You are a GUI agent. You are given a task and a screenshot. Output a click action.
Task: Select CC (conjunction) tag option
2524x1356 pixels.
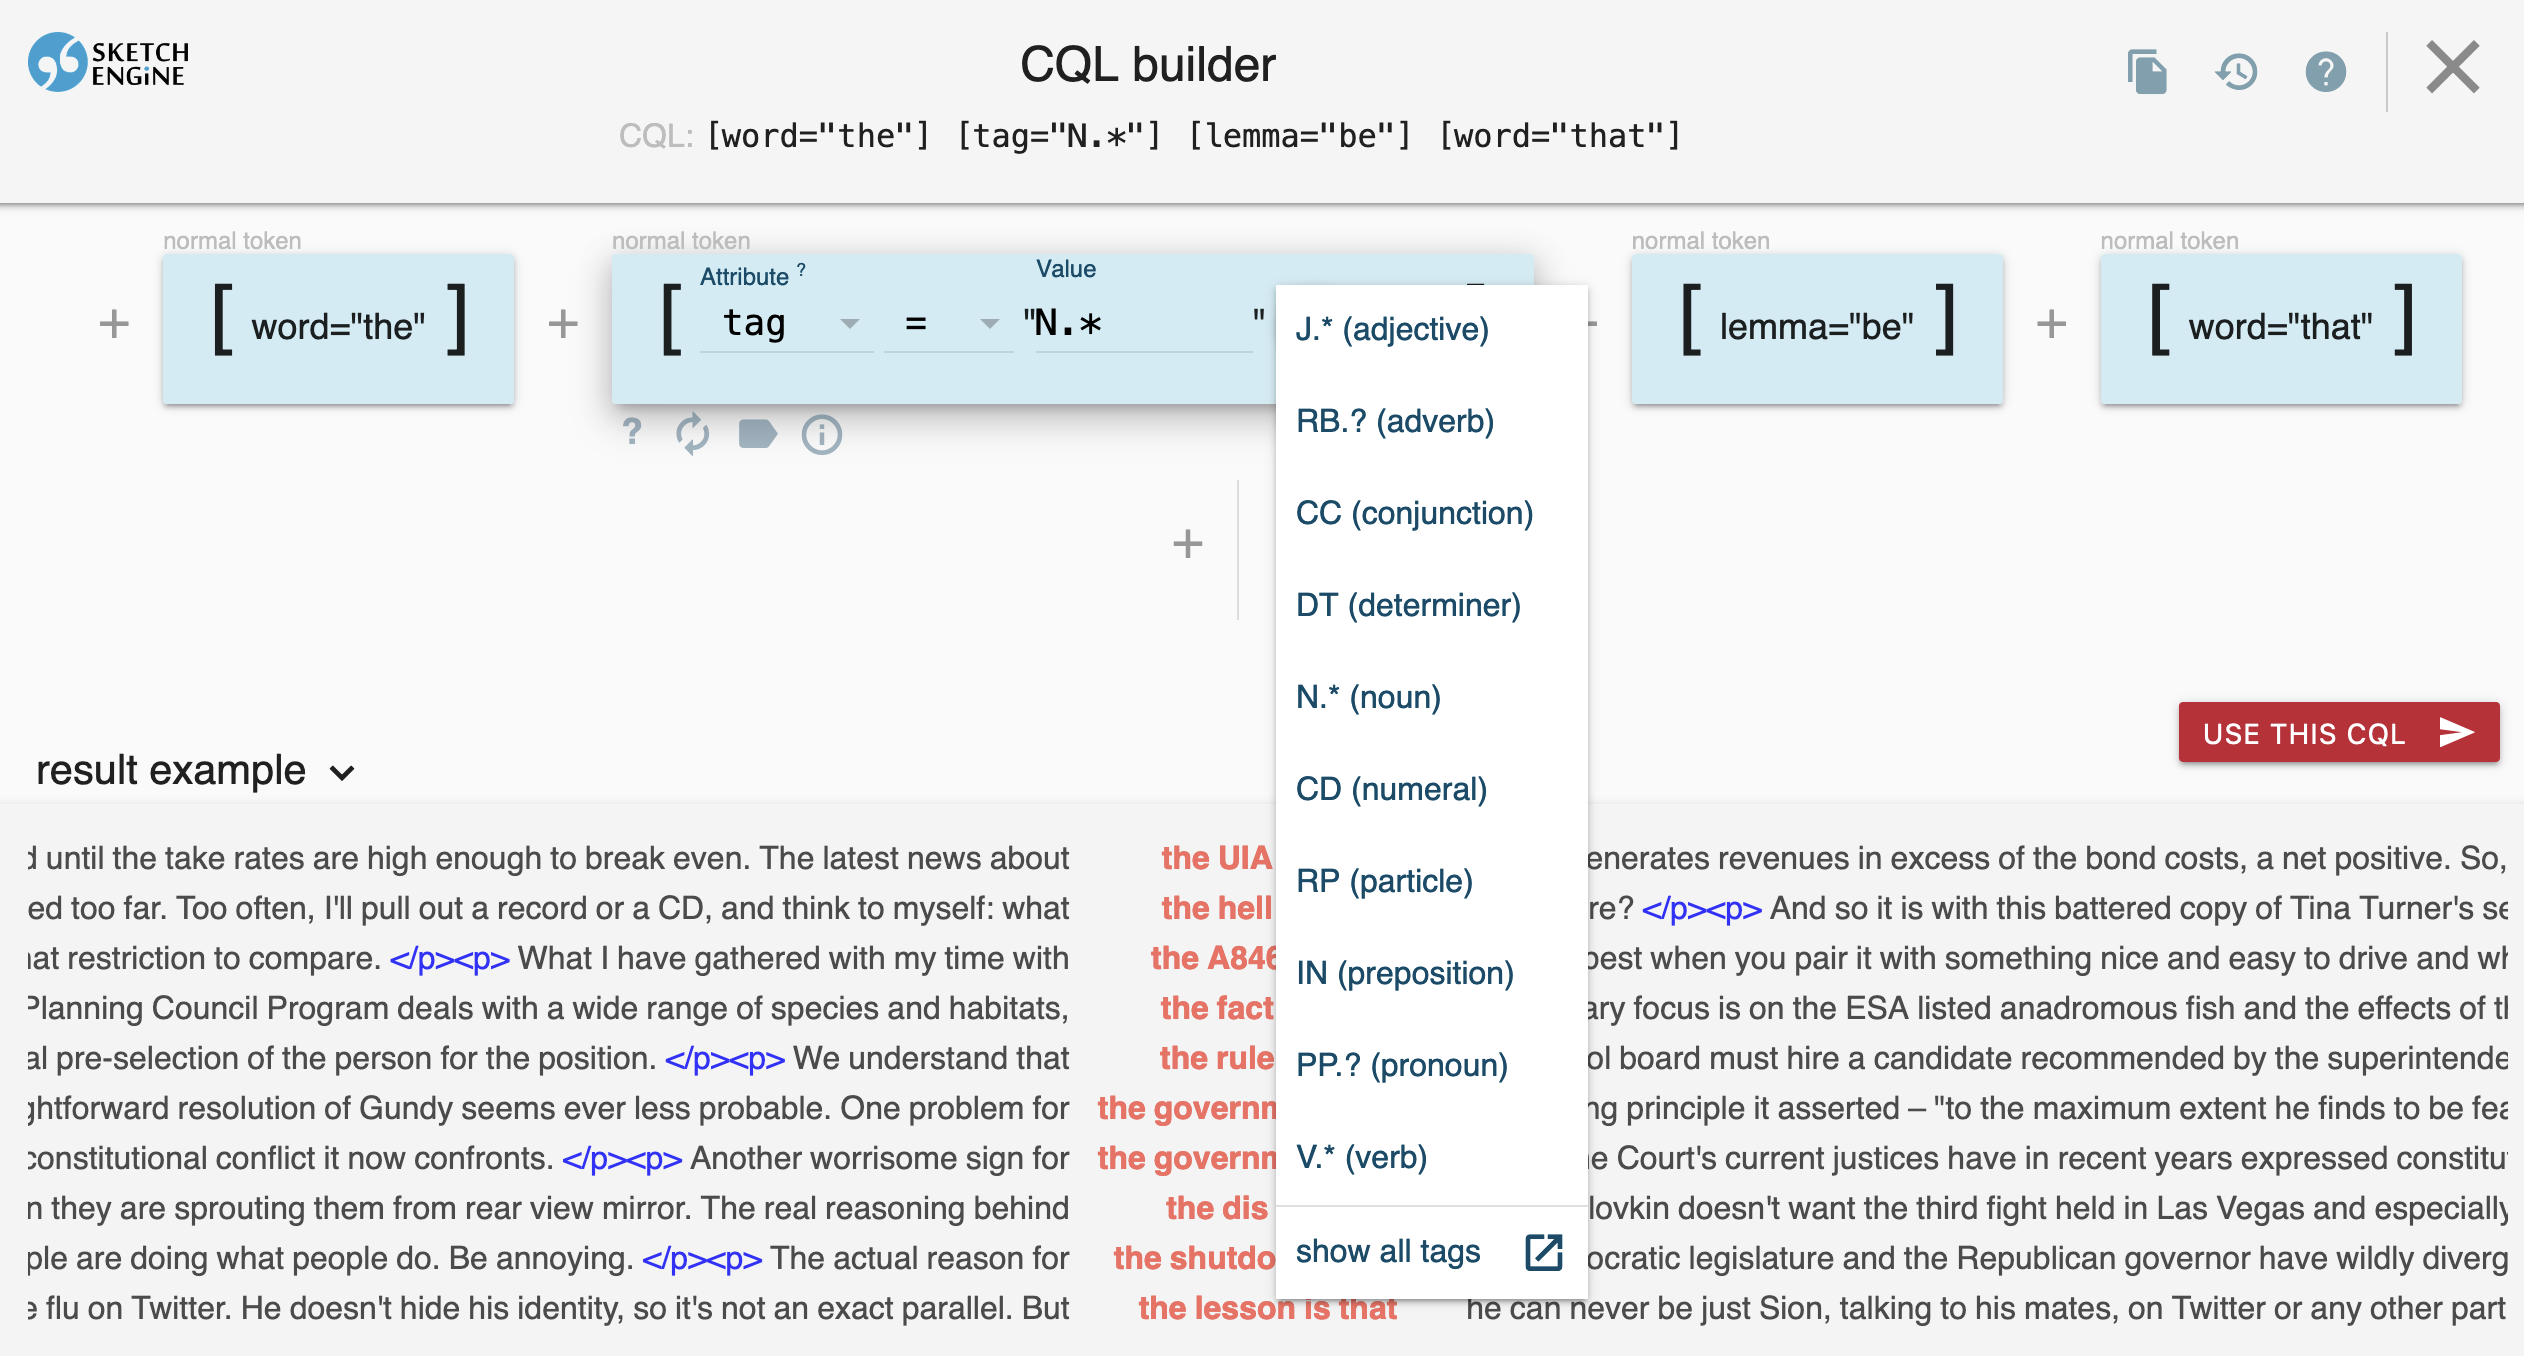(x=1431, y=513)
